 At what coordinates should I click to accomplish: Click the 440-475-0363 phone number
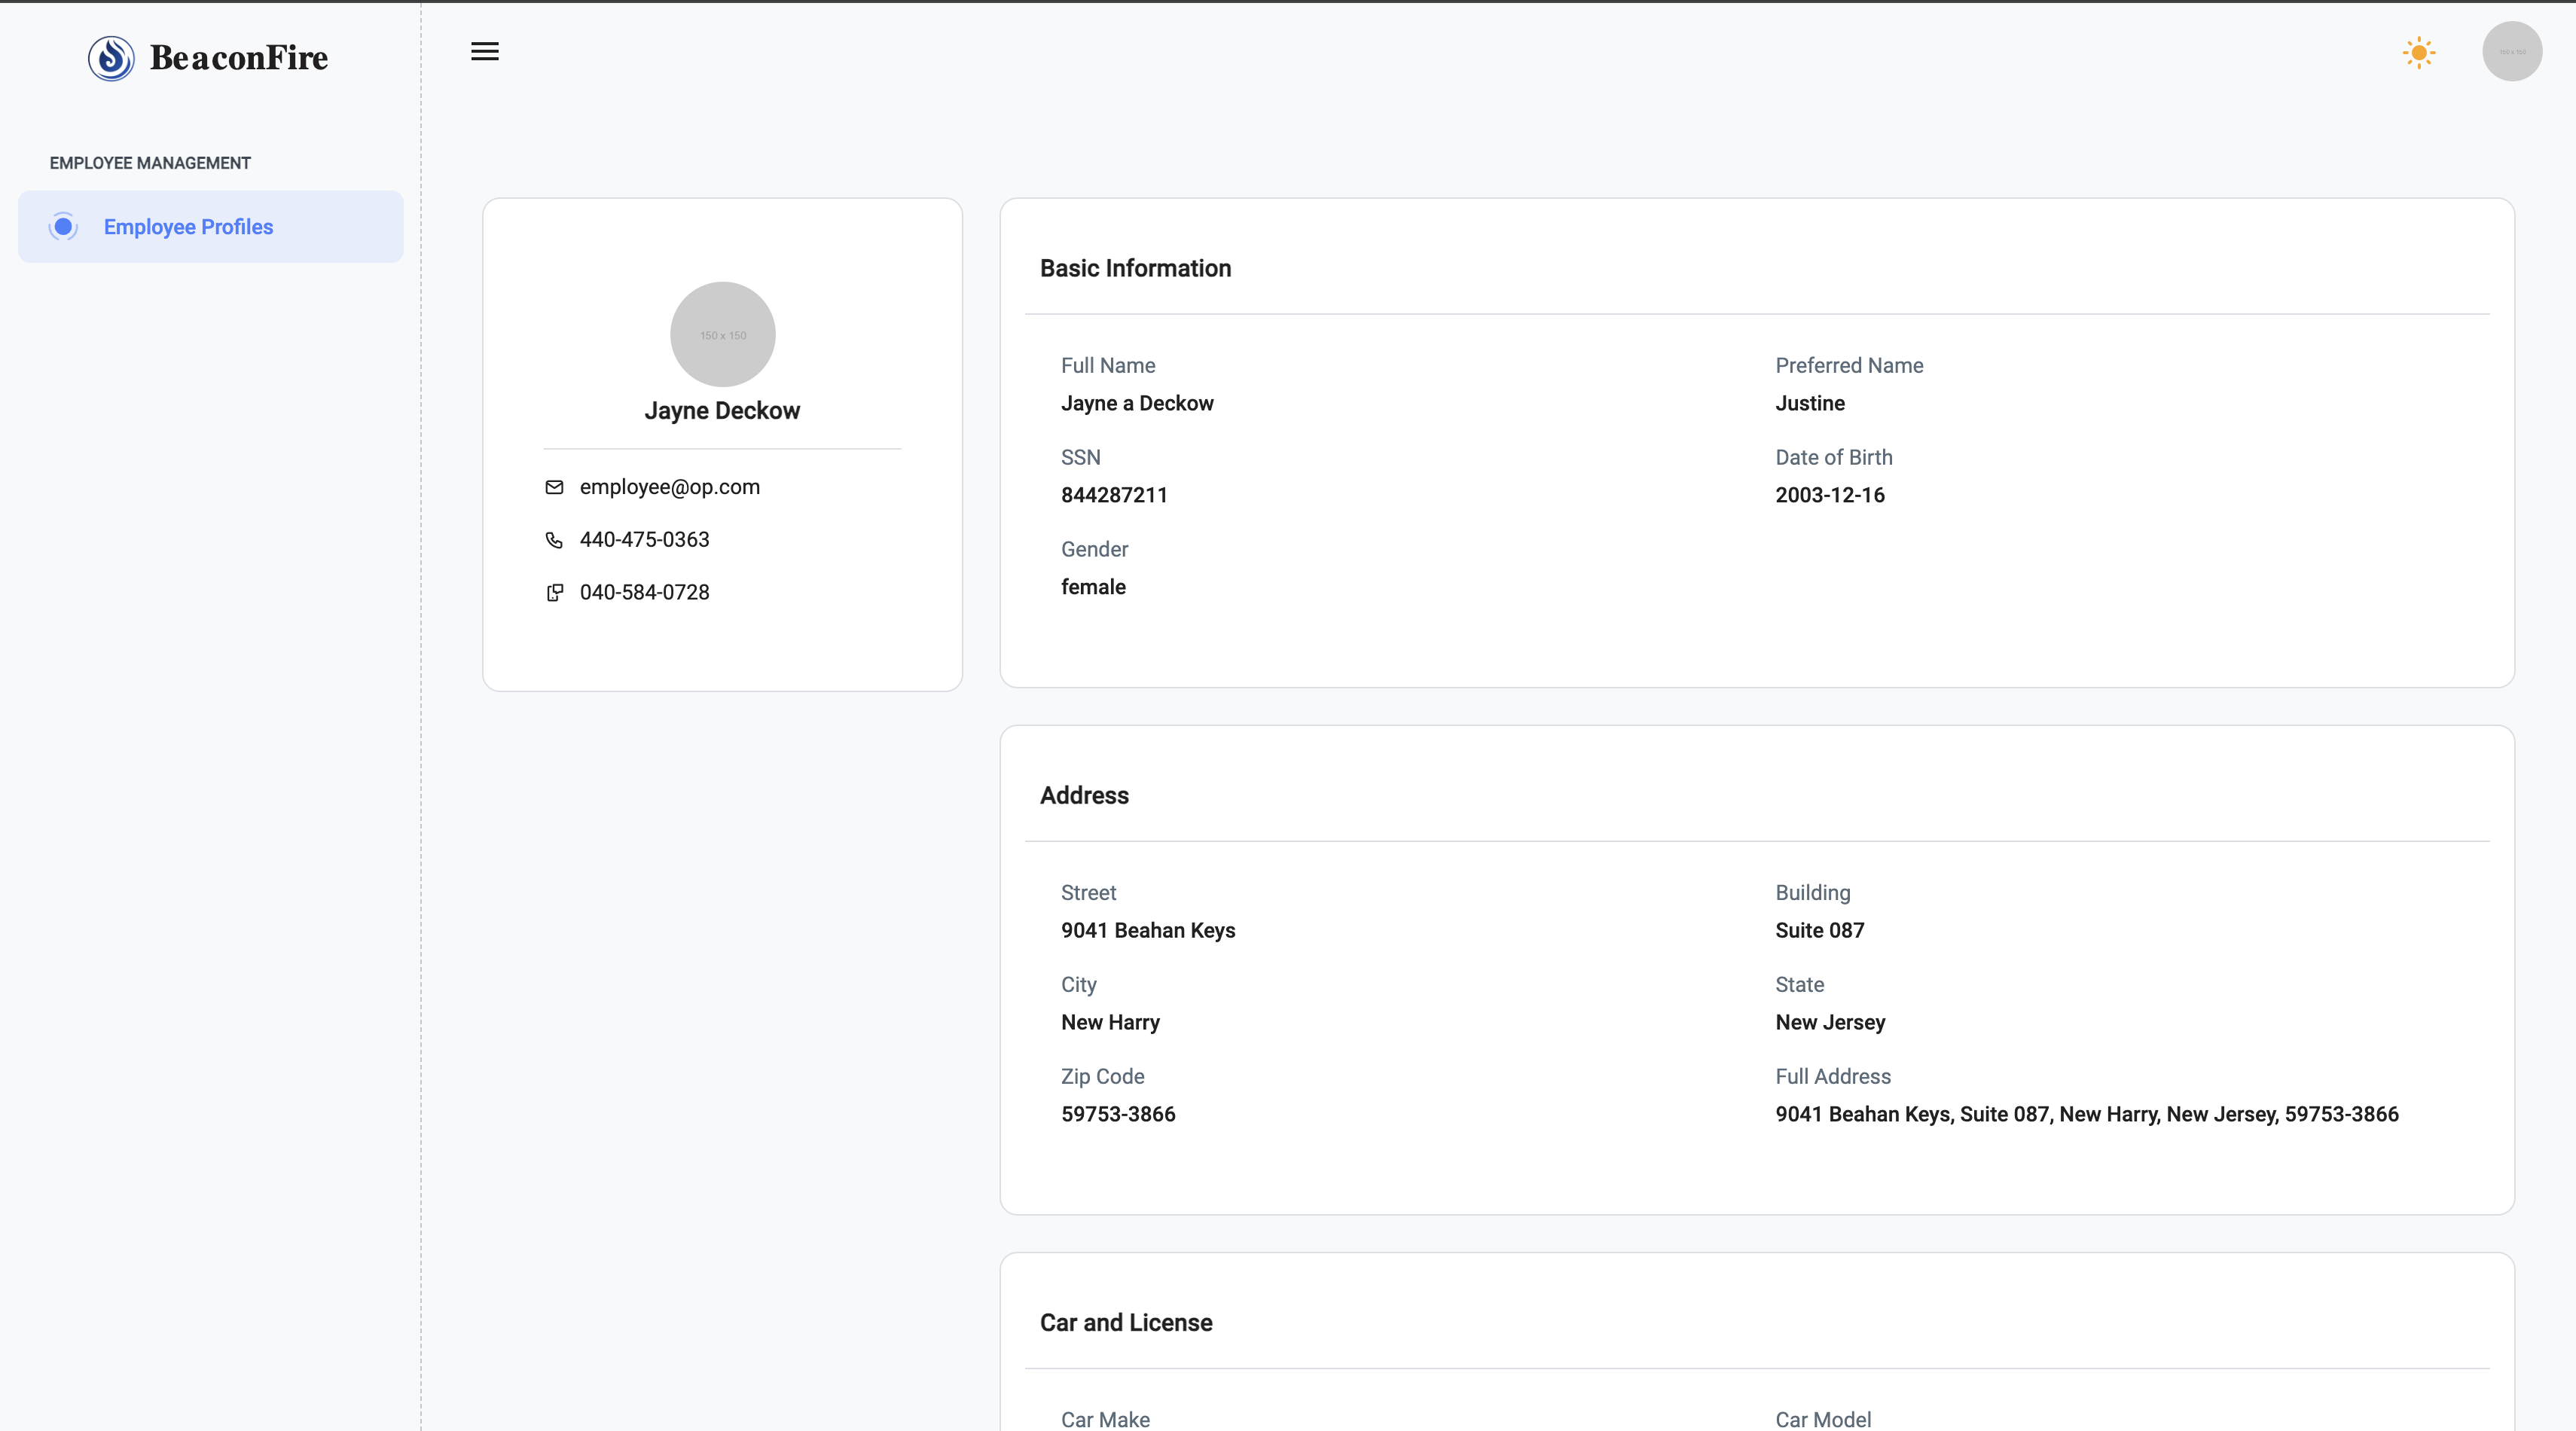(644, 539)
